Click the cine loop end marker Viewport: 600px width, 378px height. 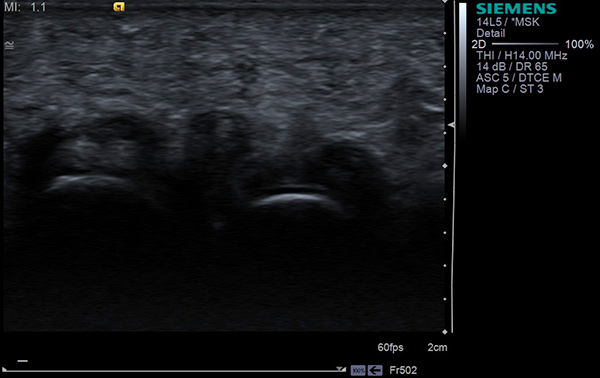341,369
